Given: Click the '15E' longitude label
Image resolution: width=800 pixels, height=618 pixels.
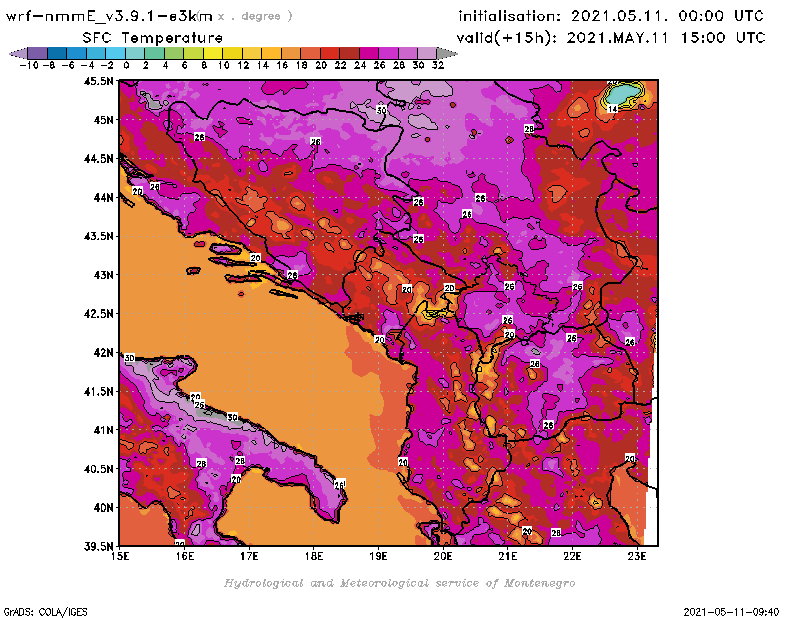Looking at the screenshot, I should pyautogui.click(x=120, y=556).
